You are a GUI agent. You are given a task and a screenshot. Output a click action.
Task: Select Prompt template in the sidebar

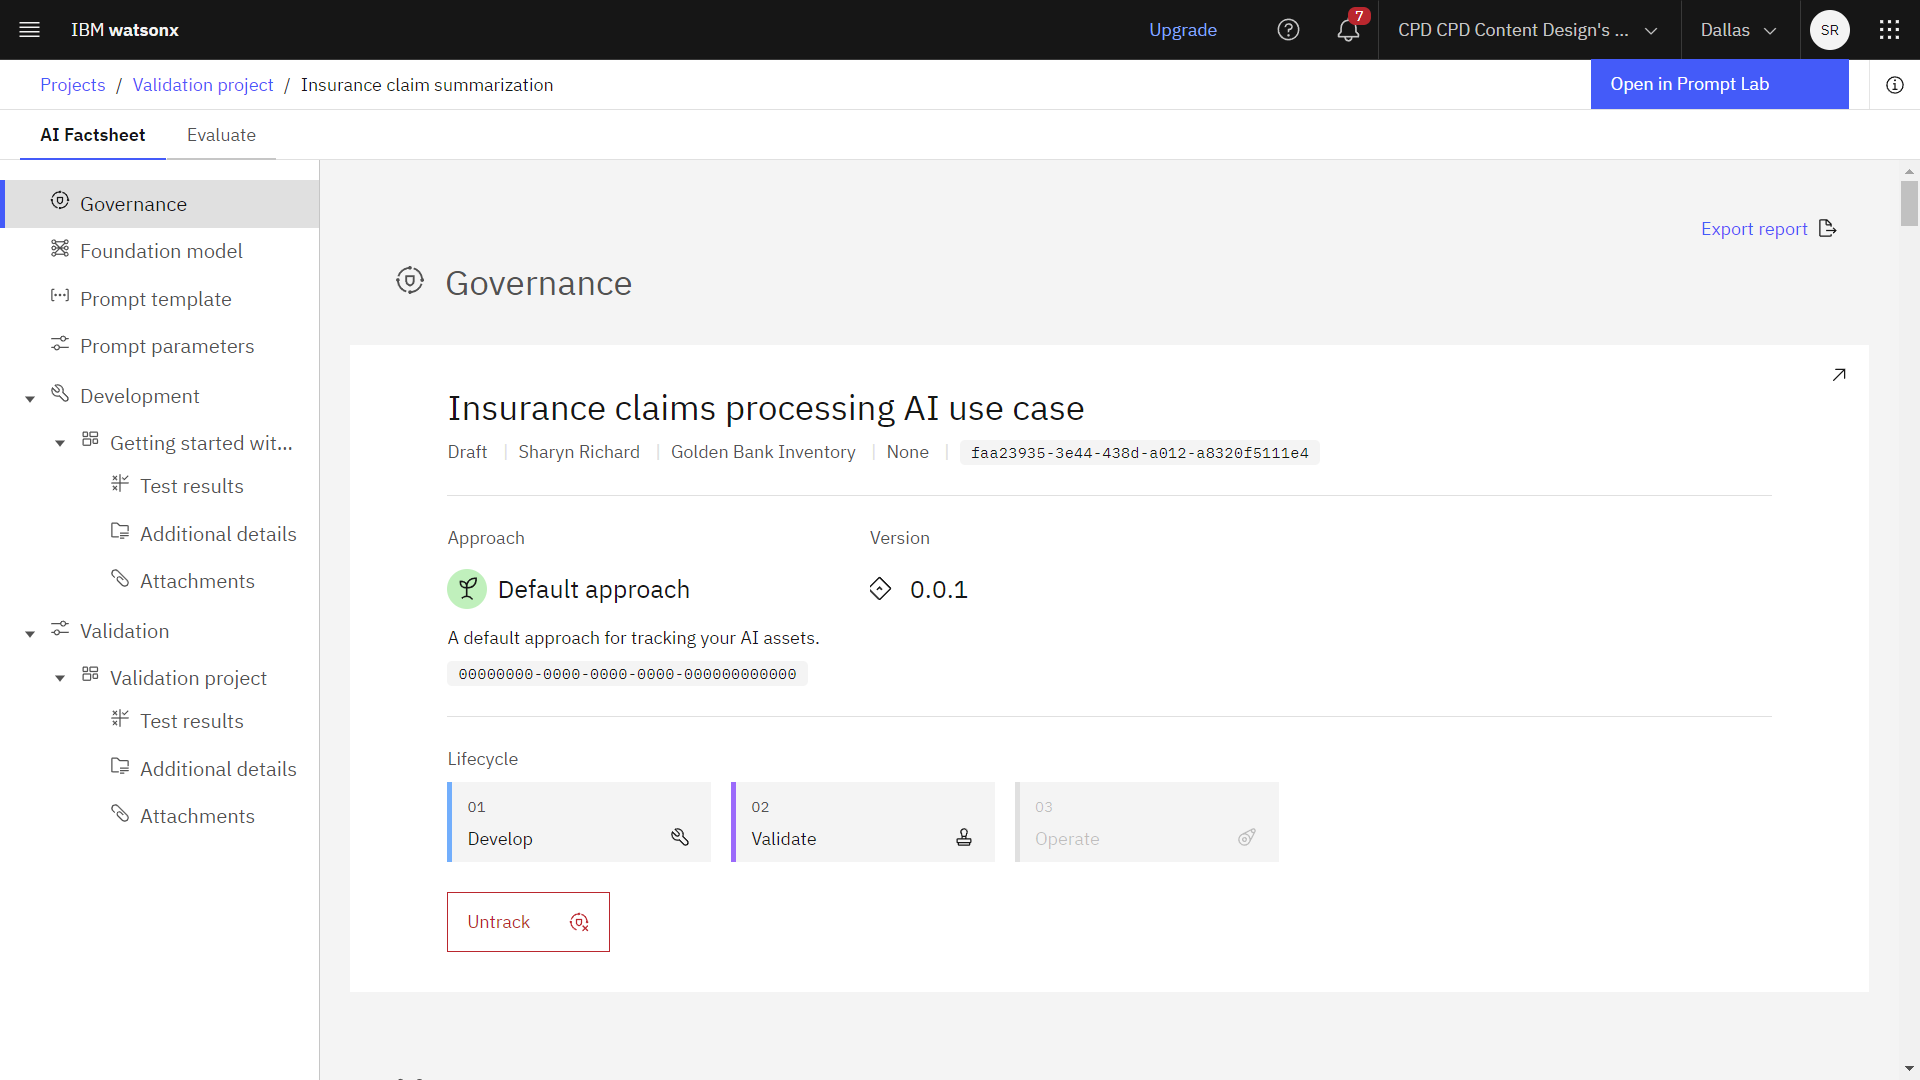[160, 299]
